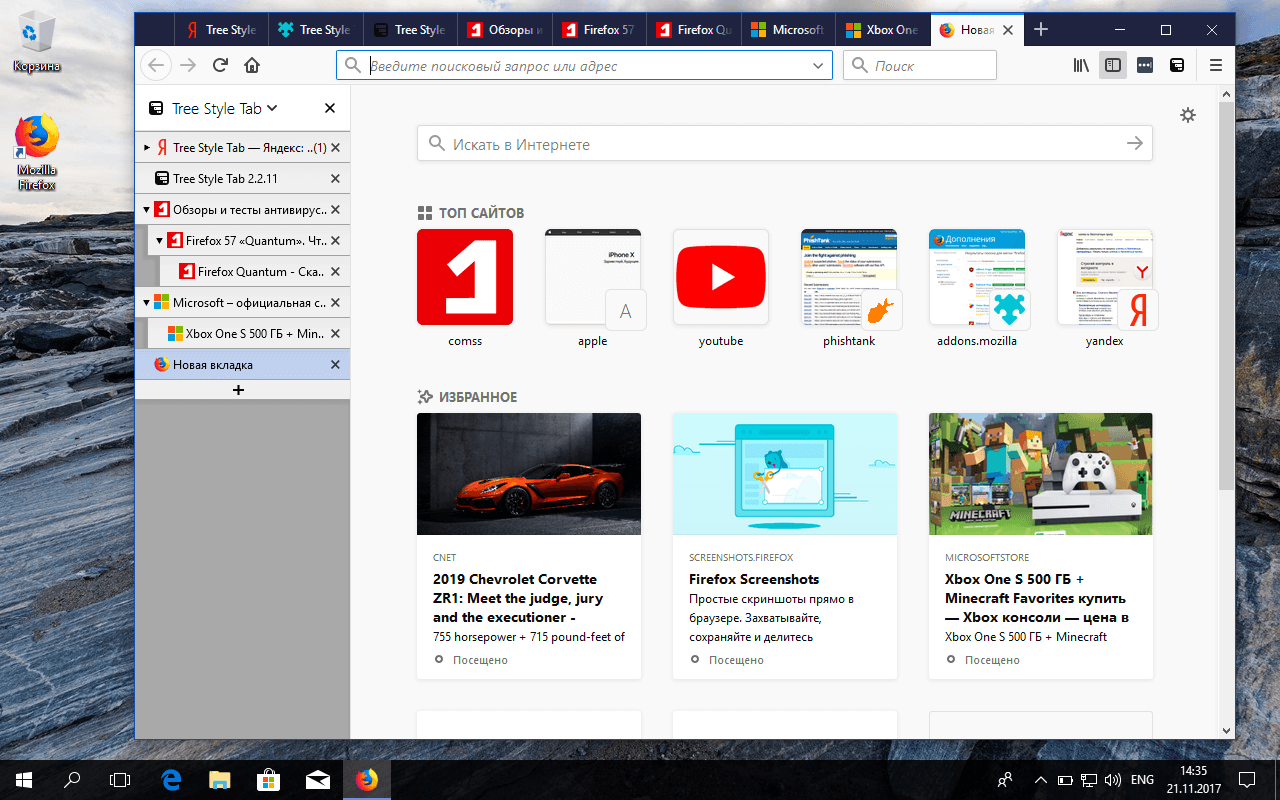Click the back navigation arrow

[156, 65]
